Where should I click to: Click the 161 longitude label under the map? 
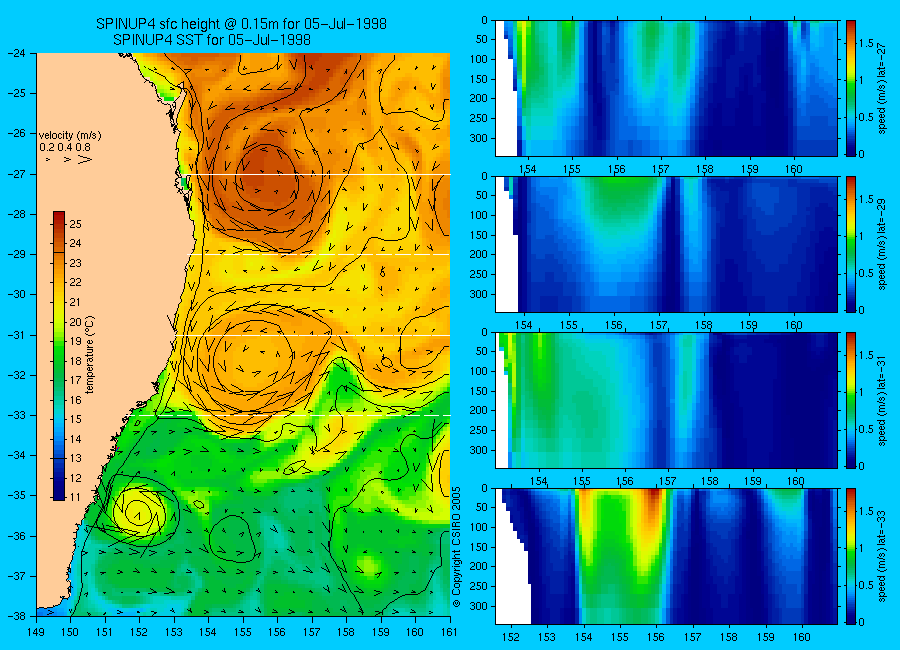tap(449, 632)
